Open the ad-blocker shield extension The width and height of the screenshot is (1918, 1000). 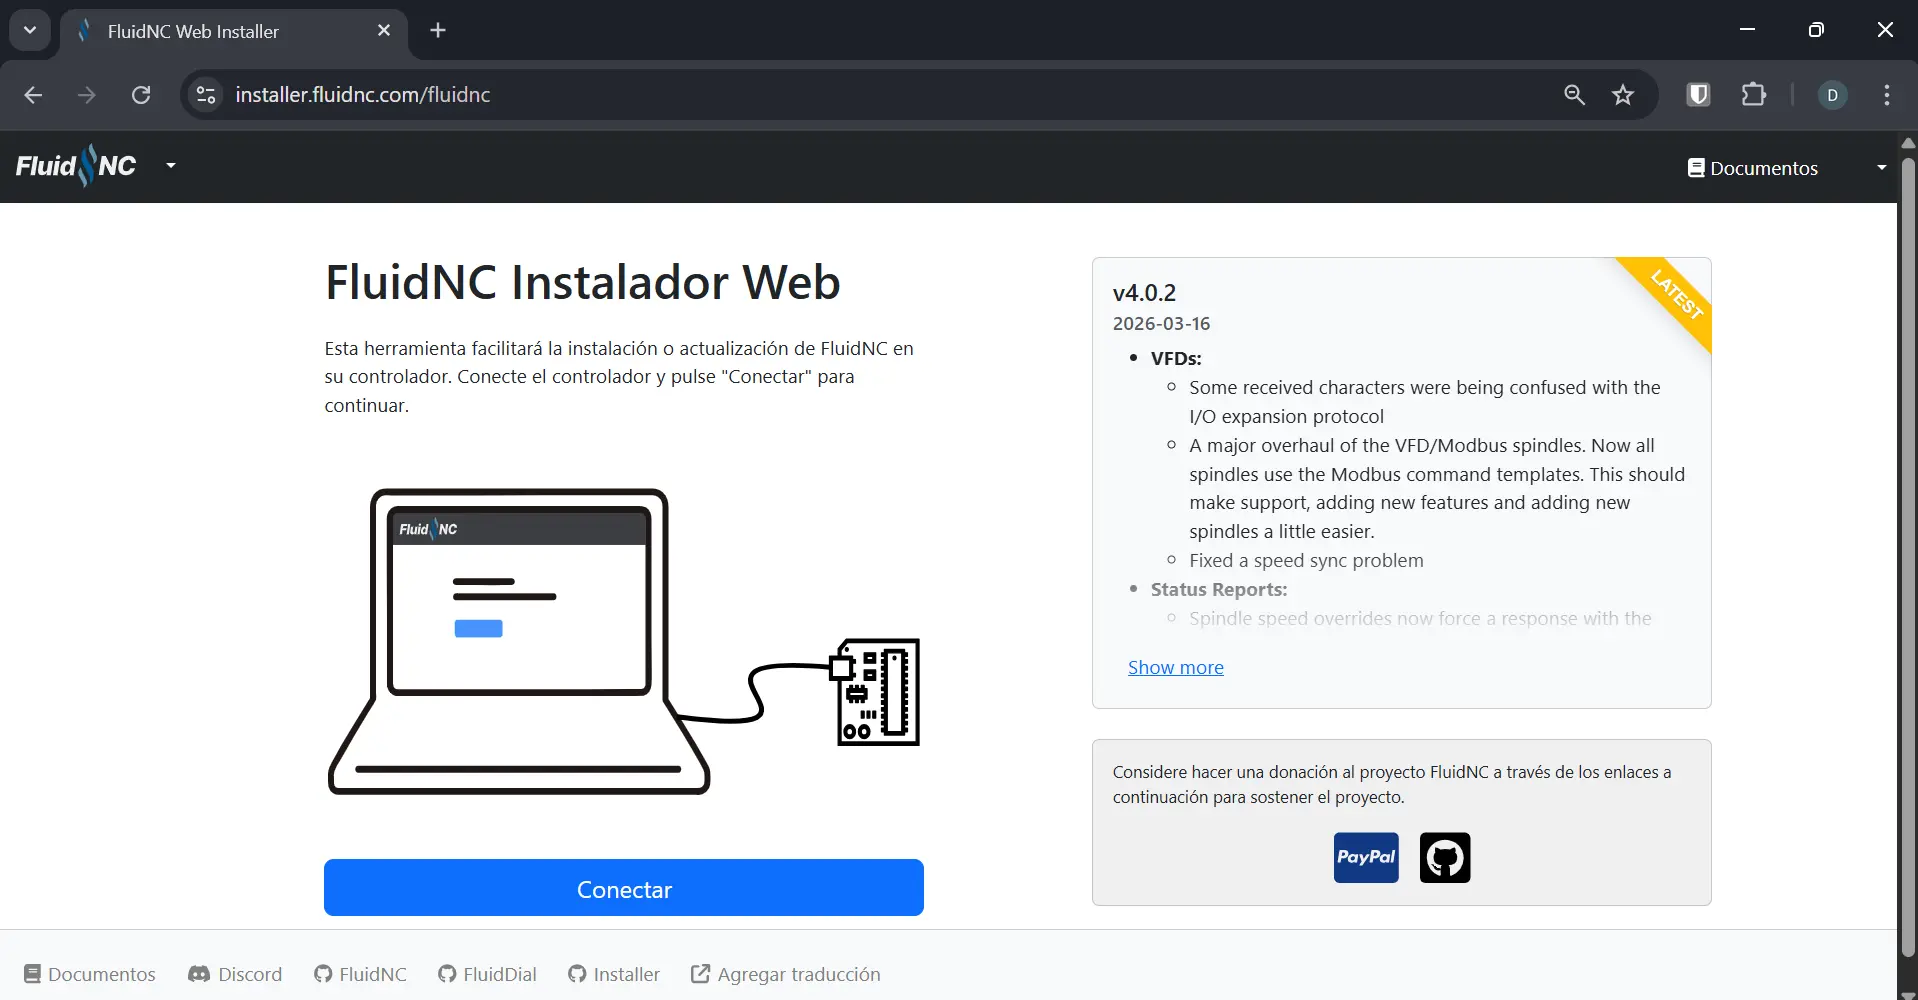[x=1697, y=94]
